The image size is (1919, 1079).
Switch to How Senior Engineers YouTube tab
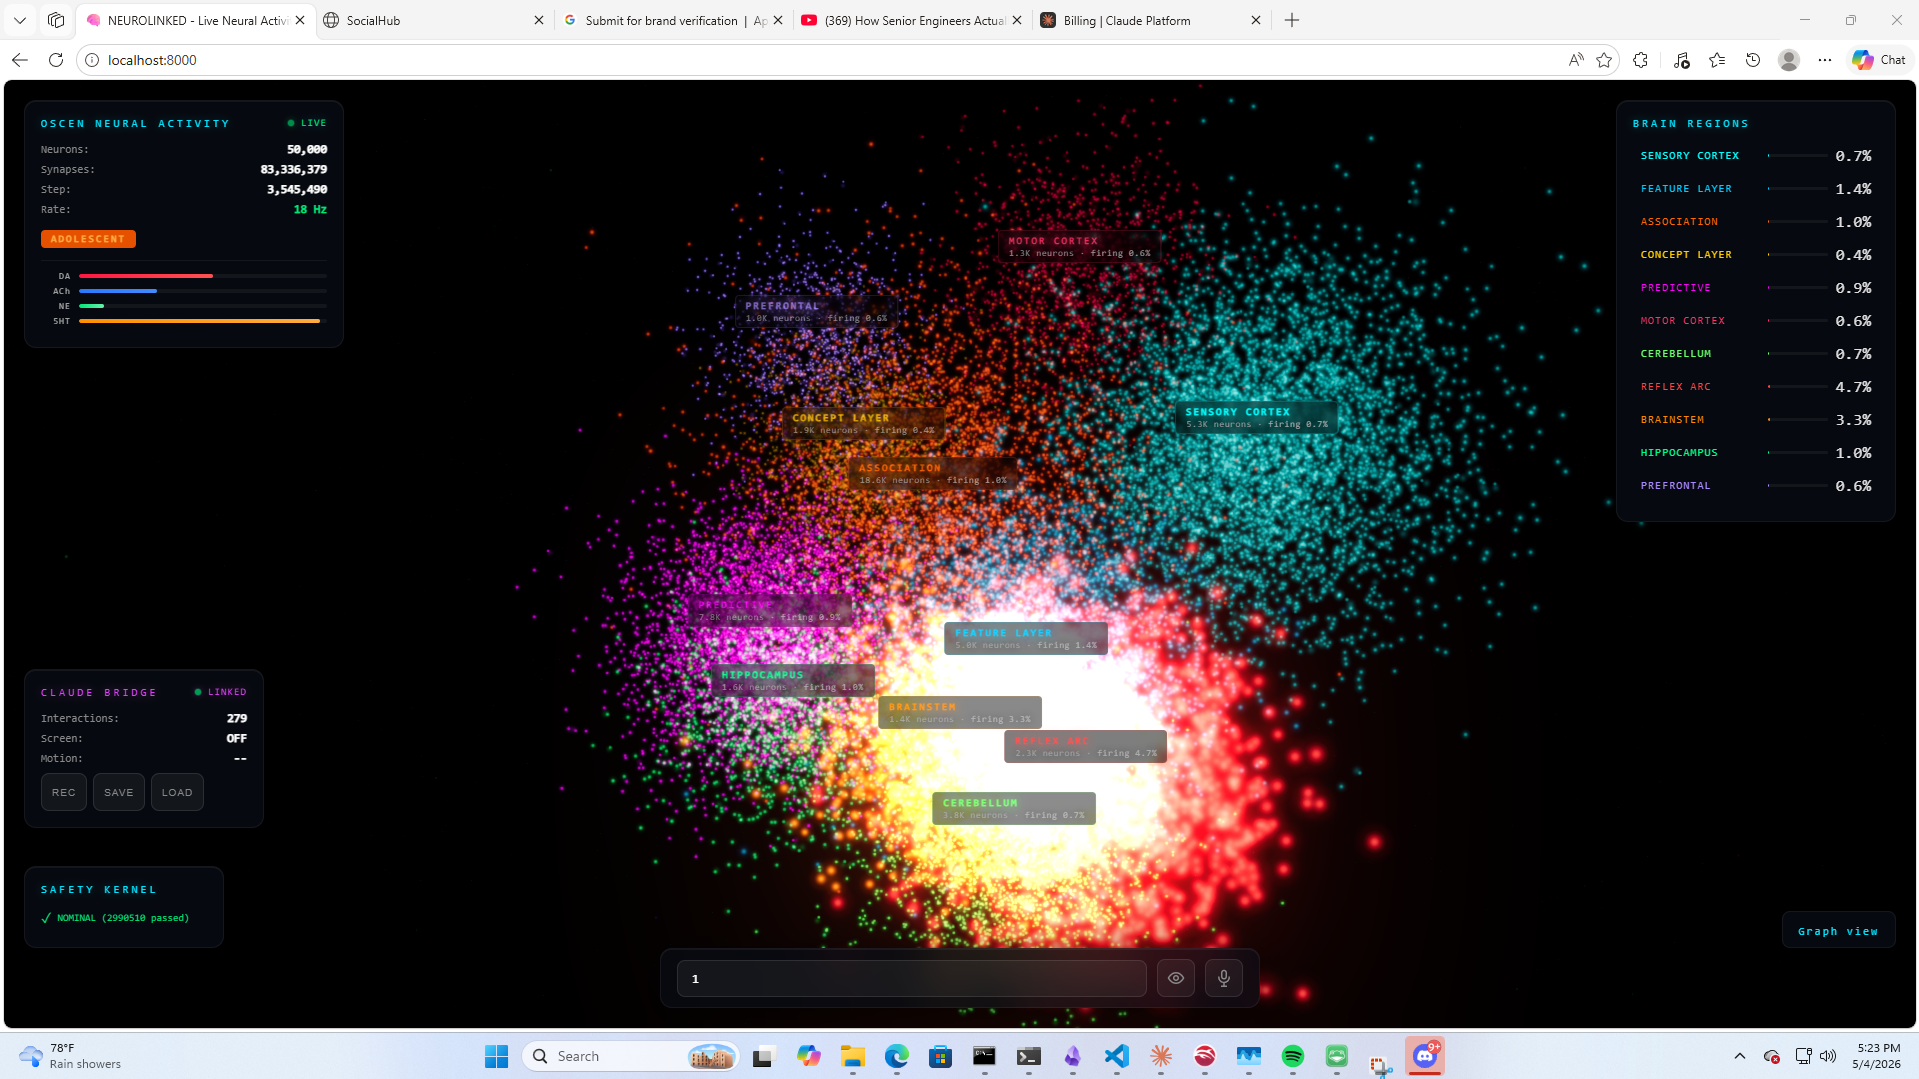(912, 20)
